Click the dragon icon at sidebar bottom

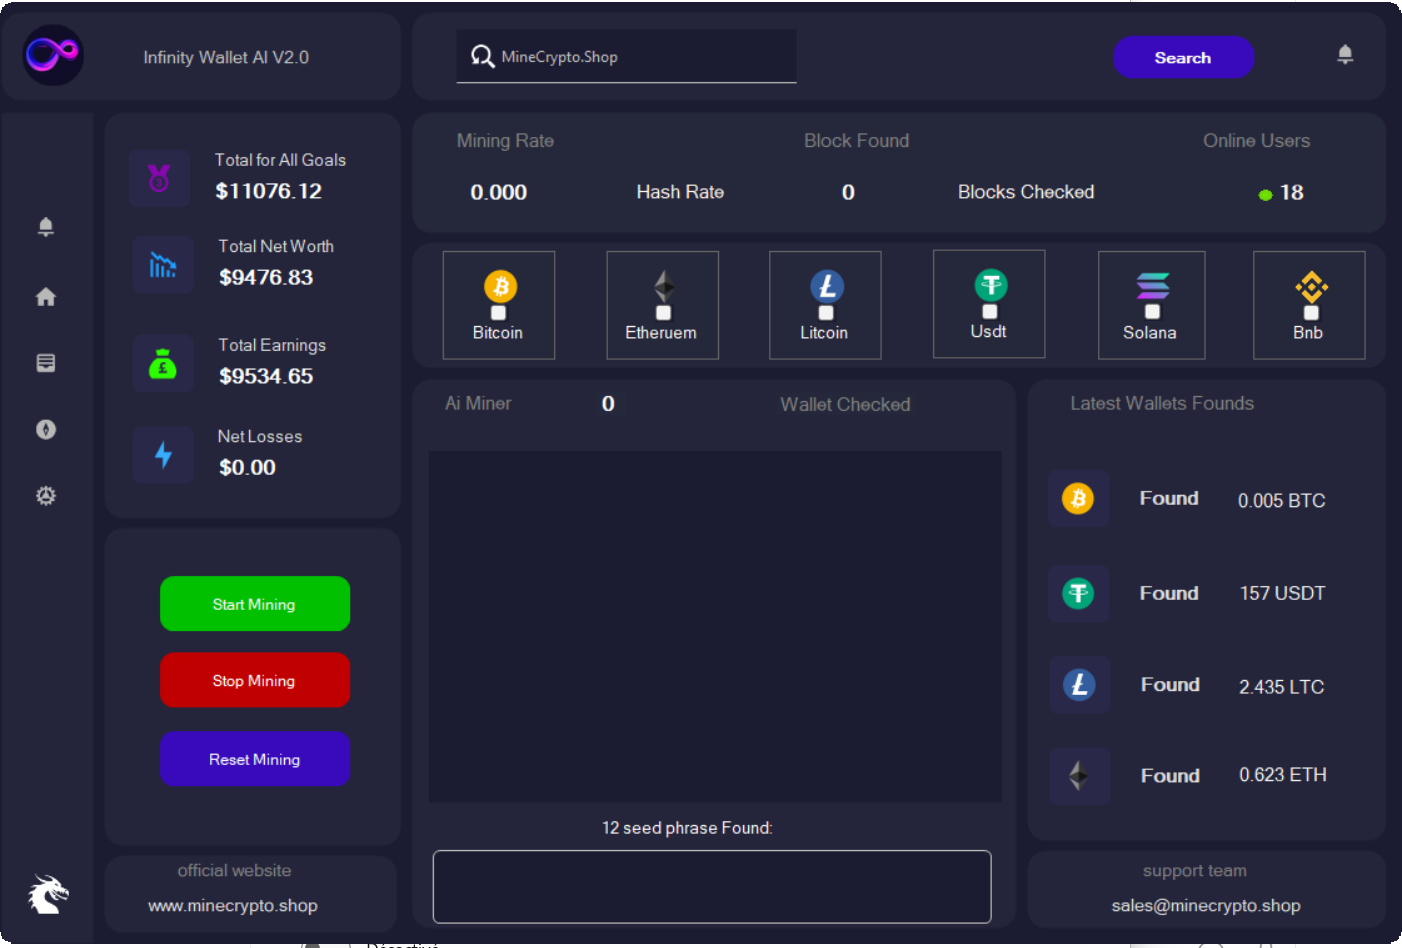(47, 894)
